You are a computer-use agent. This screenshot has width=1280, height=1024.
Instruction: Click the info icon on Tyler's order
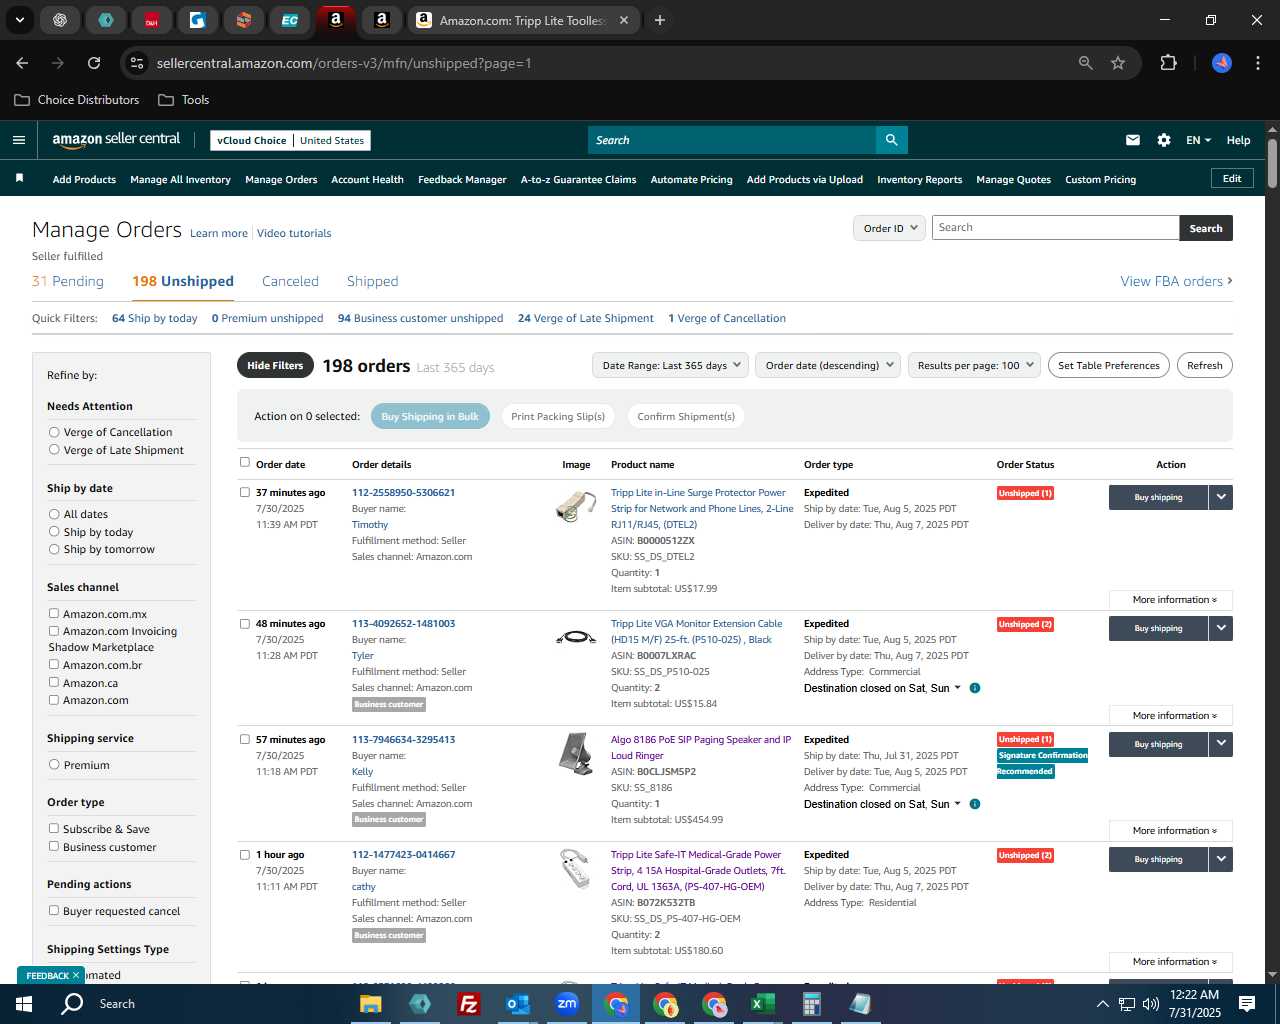(975, 688)
